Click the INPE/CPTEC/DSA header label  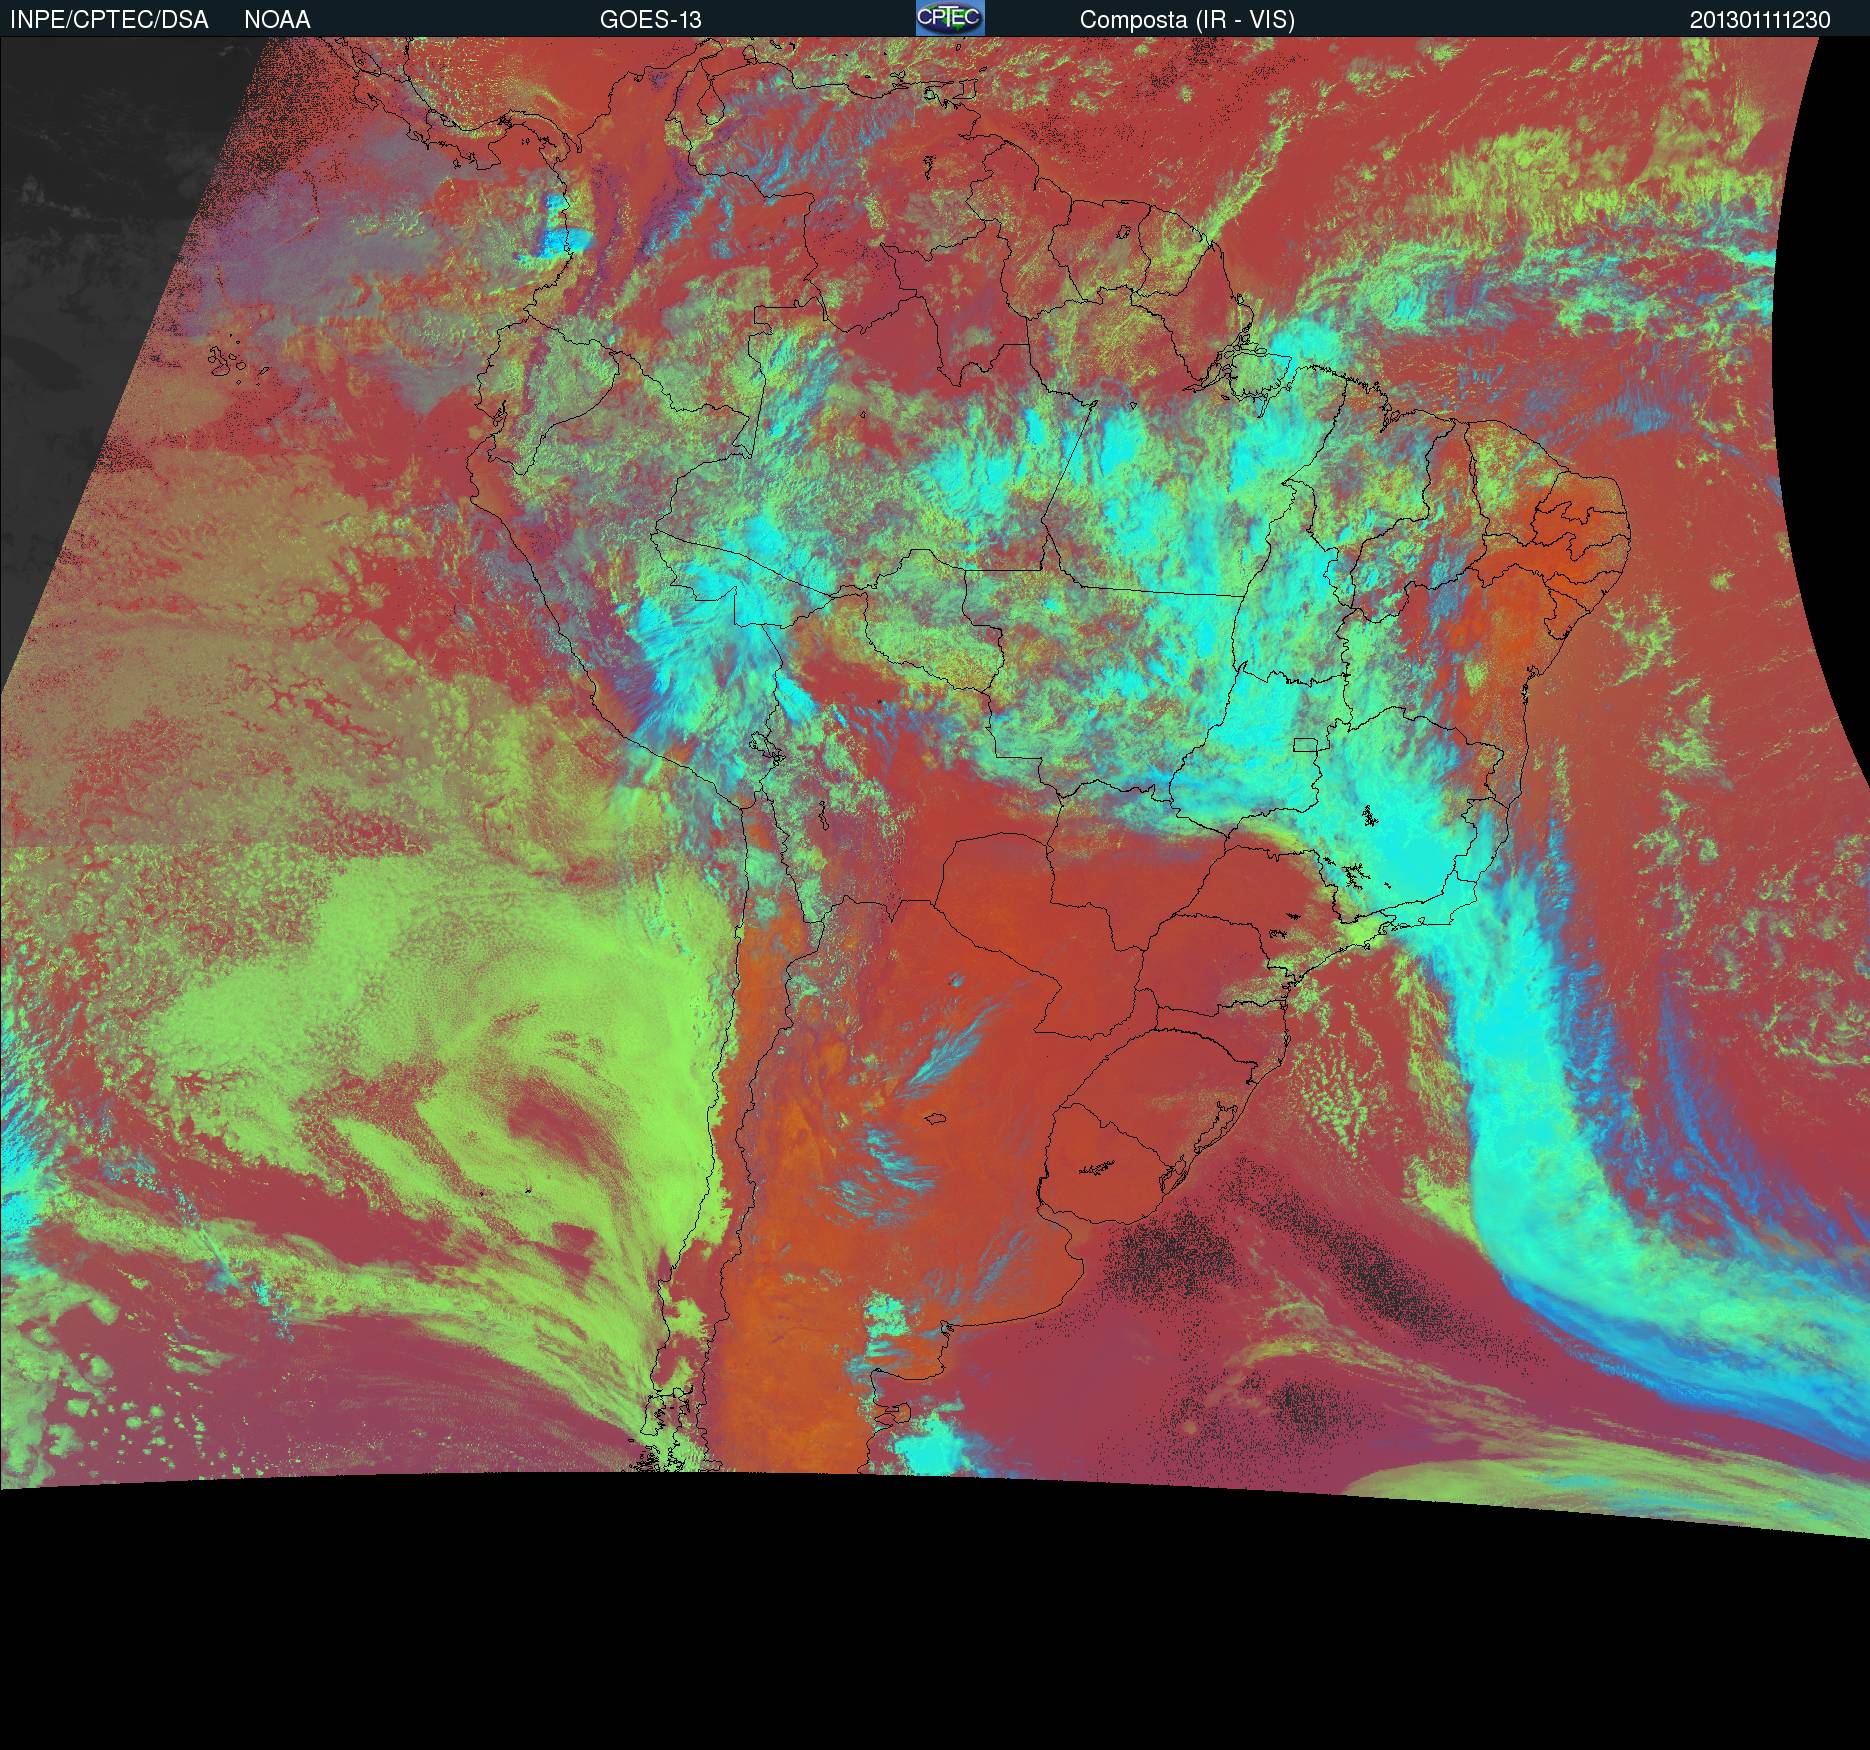pos(109,20)
